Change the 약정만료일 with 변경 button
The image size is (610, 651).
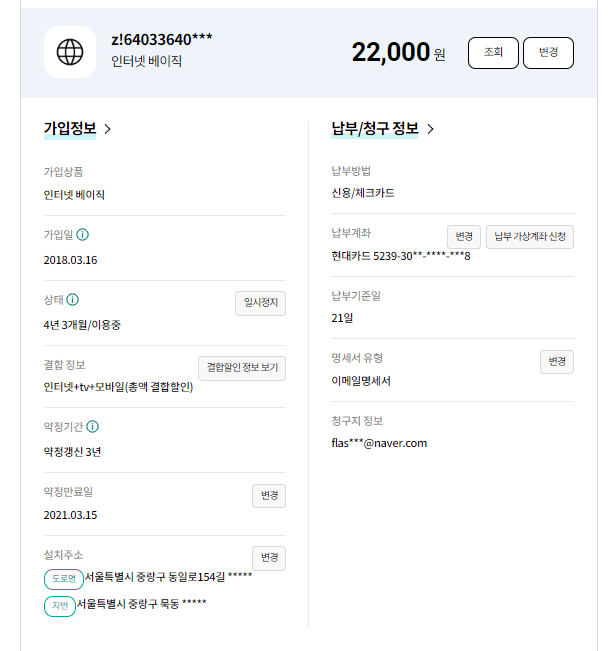click(269, 495)
